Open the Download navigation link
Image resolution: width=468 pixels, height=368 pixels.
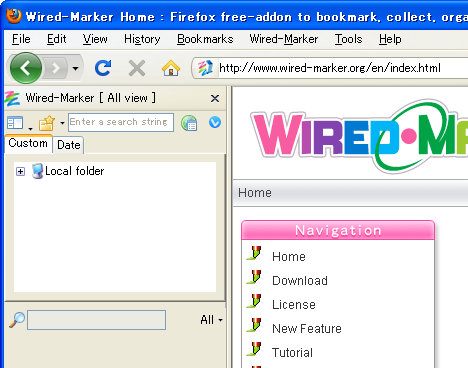300,281
